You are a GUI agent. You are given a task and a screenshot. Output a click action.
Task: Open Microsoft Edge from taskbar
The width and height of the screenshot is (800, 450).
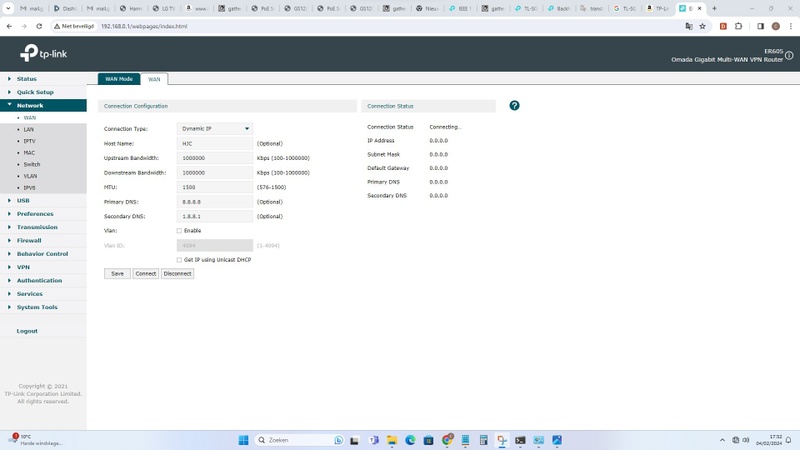coord(410,440)
